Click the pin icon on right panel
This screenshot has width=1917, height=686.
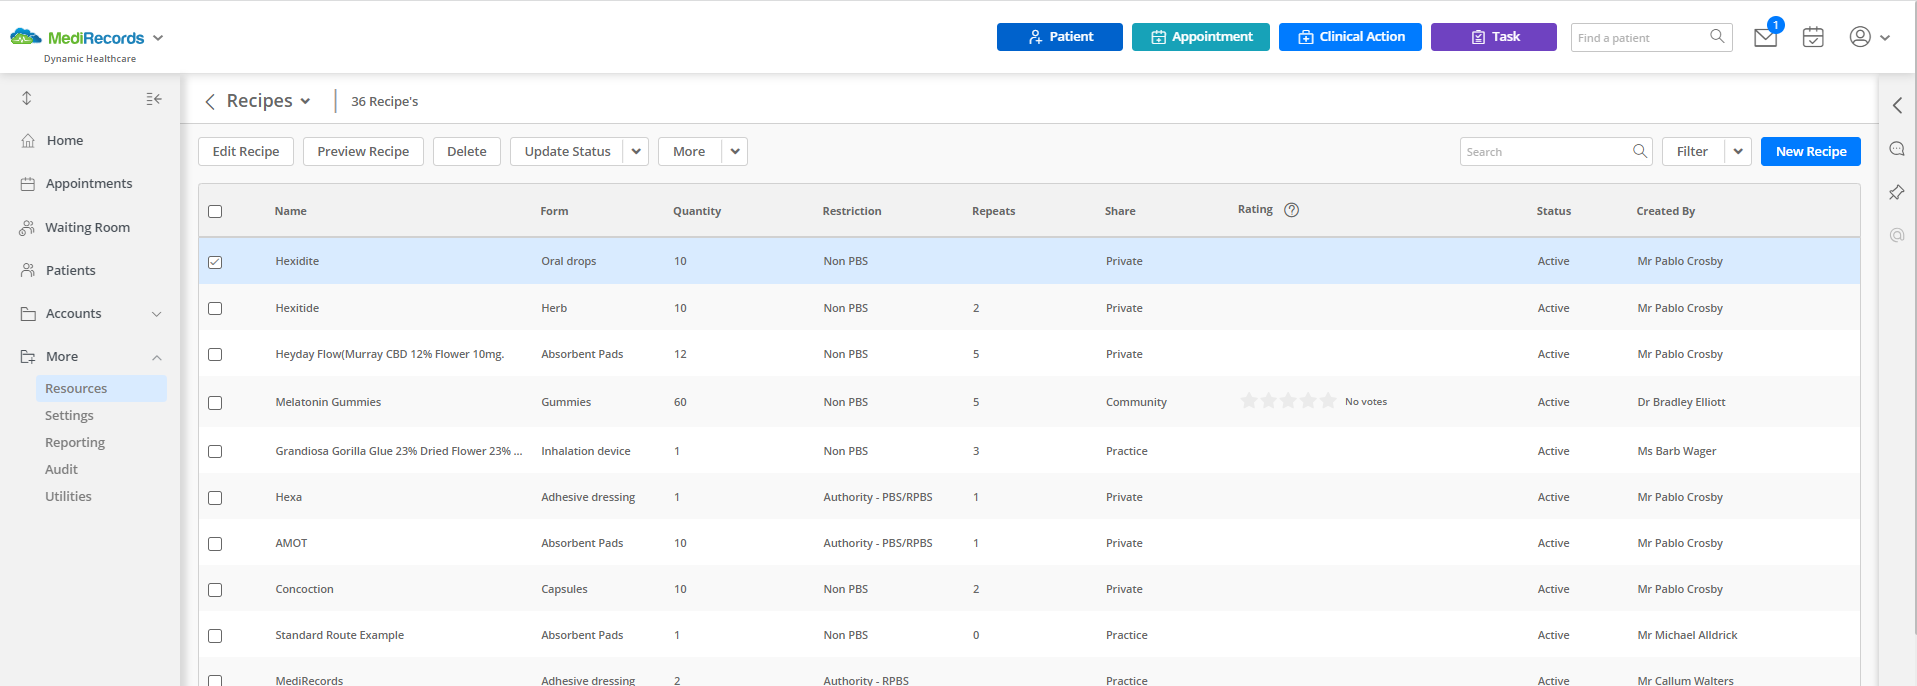pos(1897,192)
